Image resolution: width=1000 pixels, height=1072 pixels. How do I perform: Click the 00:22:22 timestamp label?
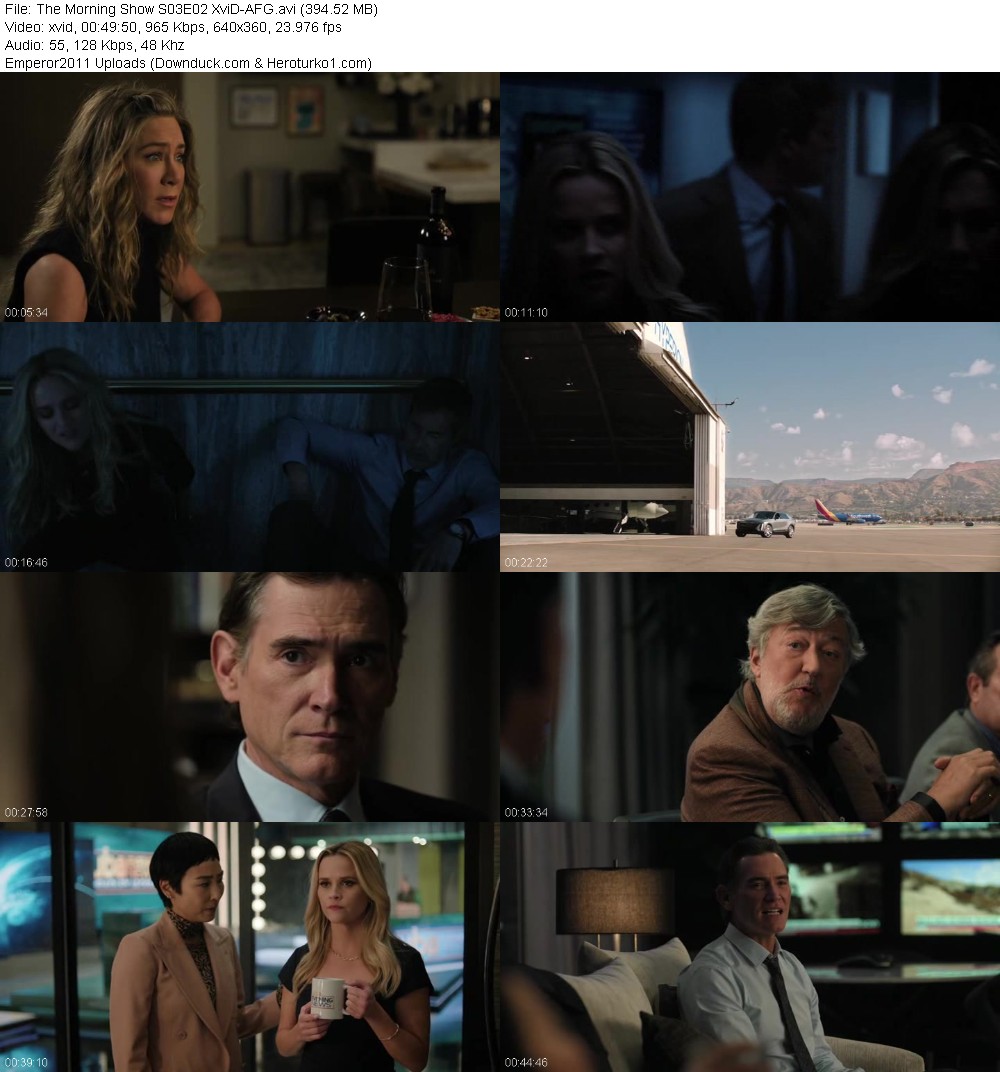tap(526, 563)
